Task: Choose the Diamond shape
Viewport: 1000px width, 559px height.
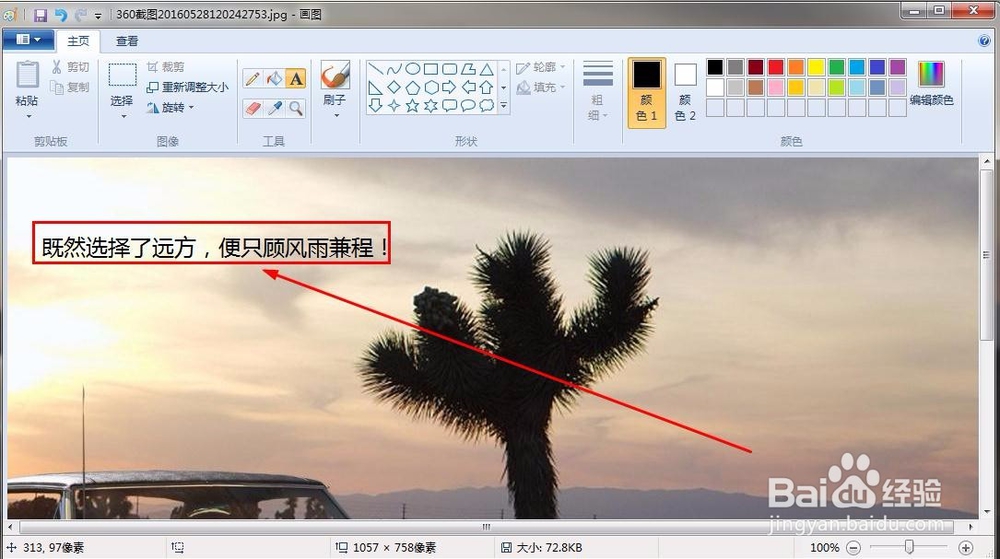Action: tap(394, 87)
